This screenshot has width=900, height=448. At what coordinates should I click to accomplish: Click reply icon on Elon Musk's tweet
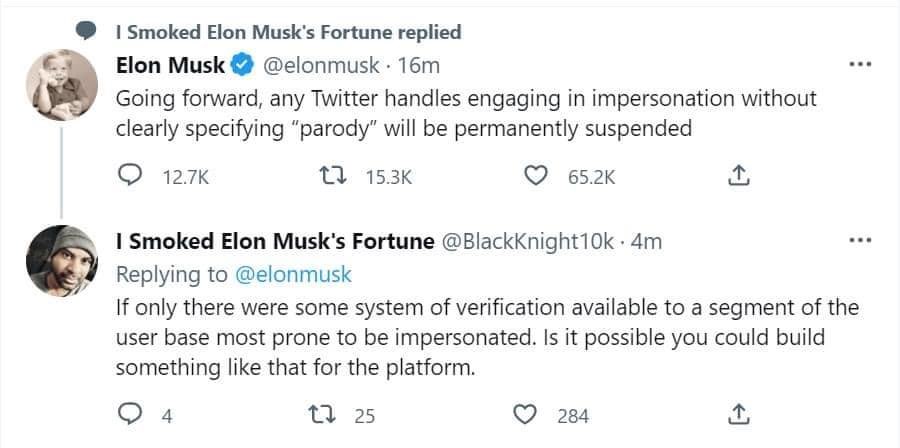pos(131,177)
